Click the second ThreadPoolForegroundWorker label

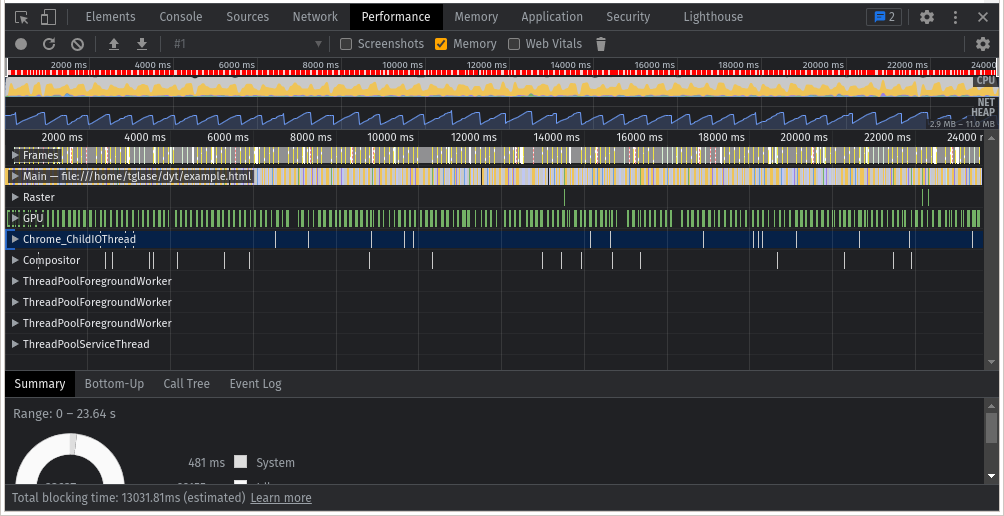coord(97,302)
